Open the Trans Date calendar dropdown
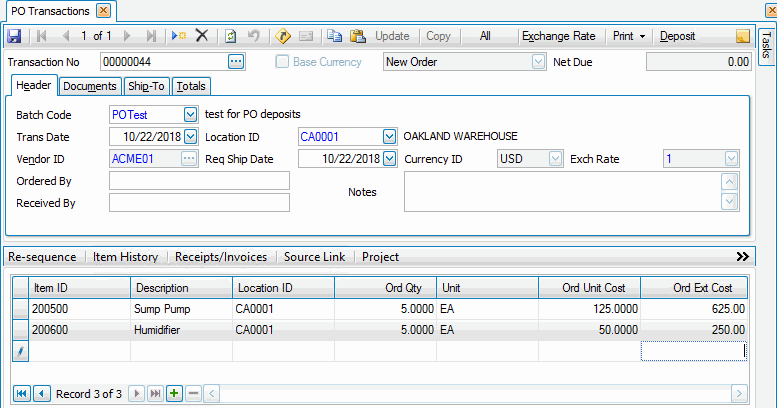The image size is (777, 408). 191,136
